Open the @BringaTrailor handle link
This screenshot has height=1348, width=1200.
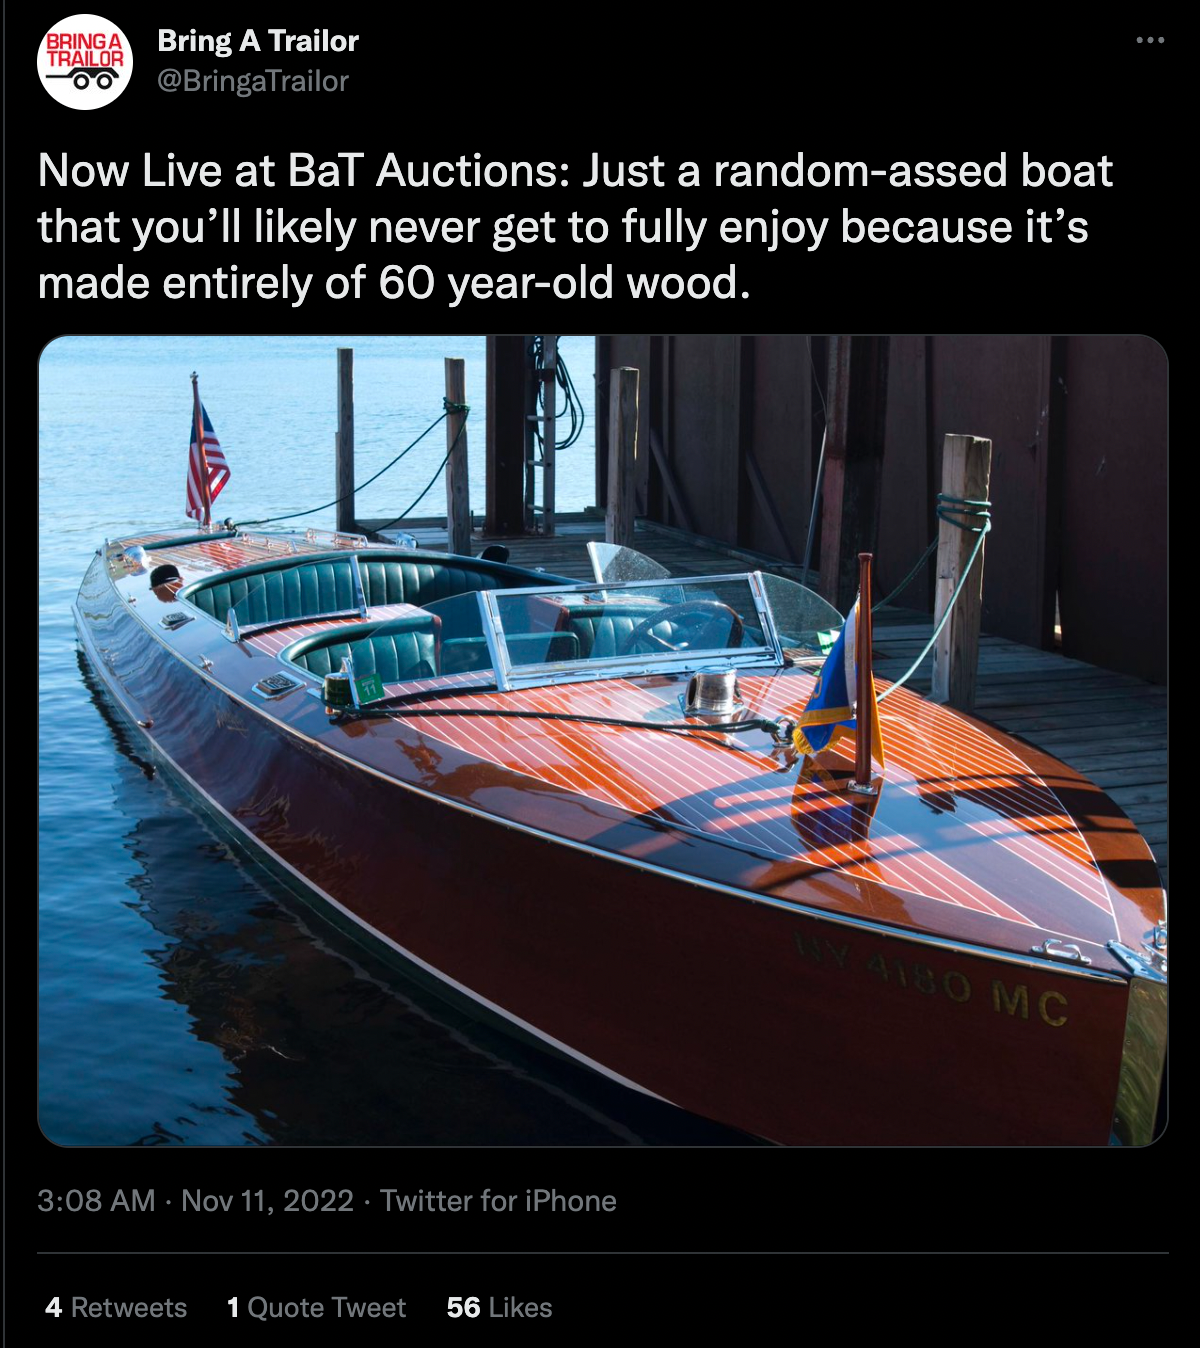coord(253,81)
